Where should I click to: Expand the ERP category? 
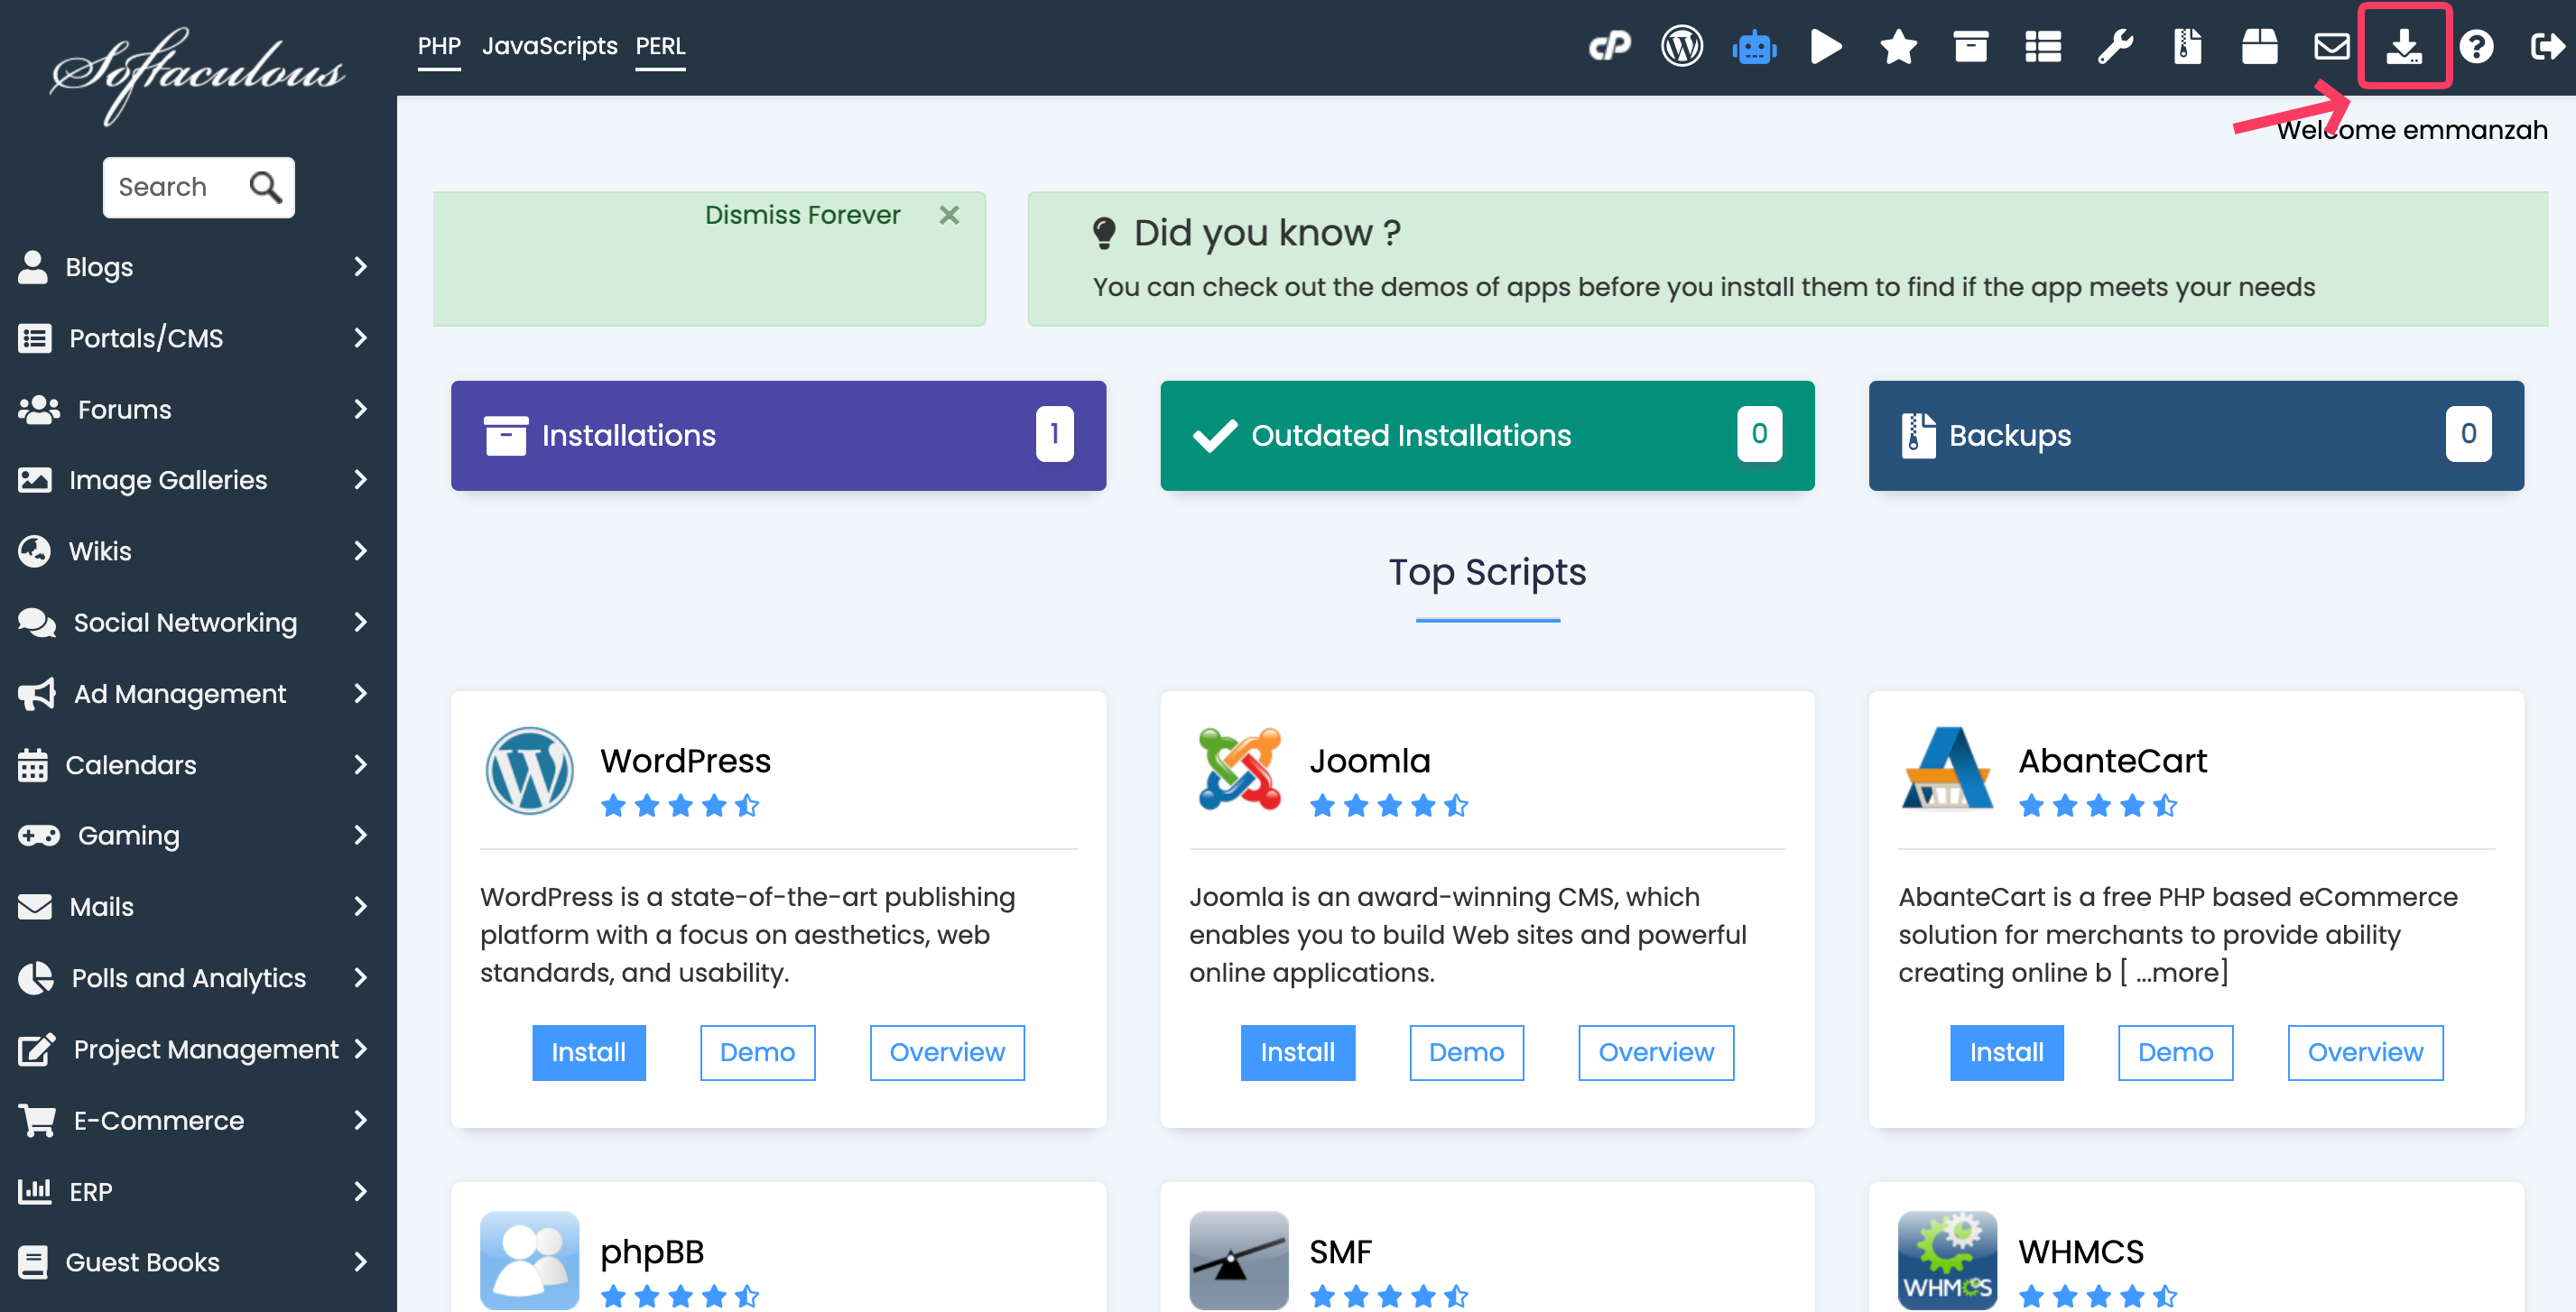[198, 1191]
